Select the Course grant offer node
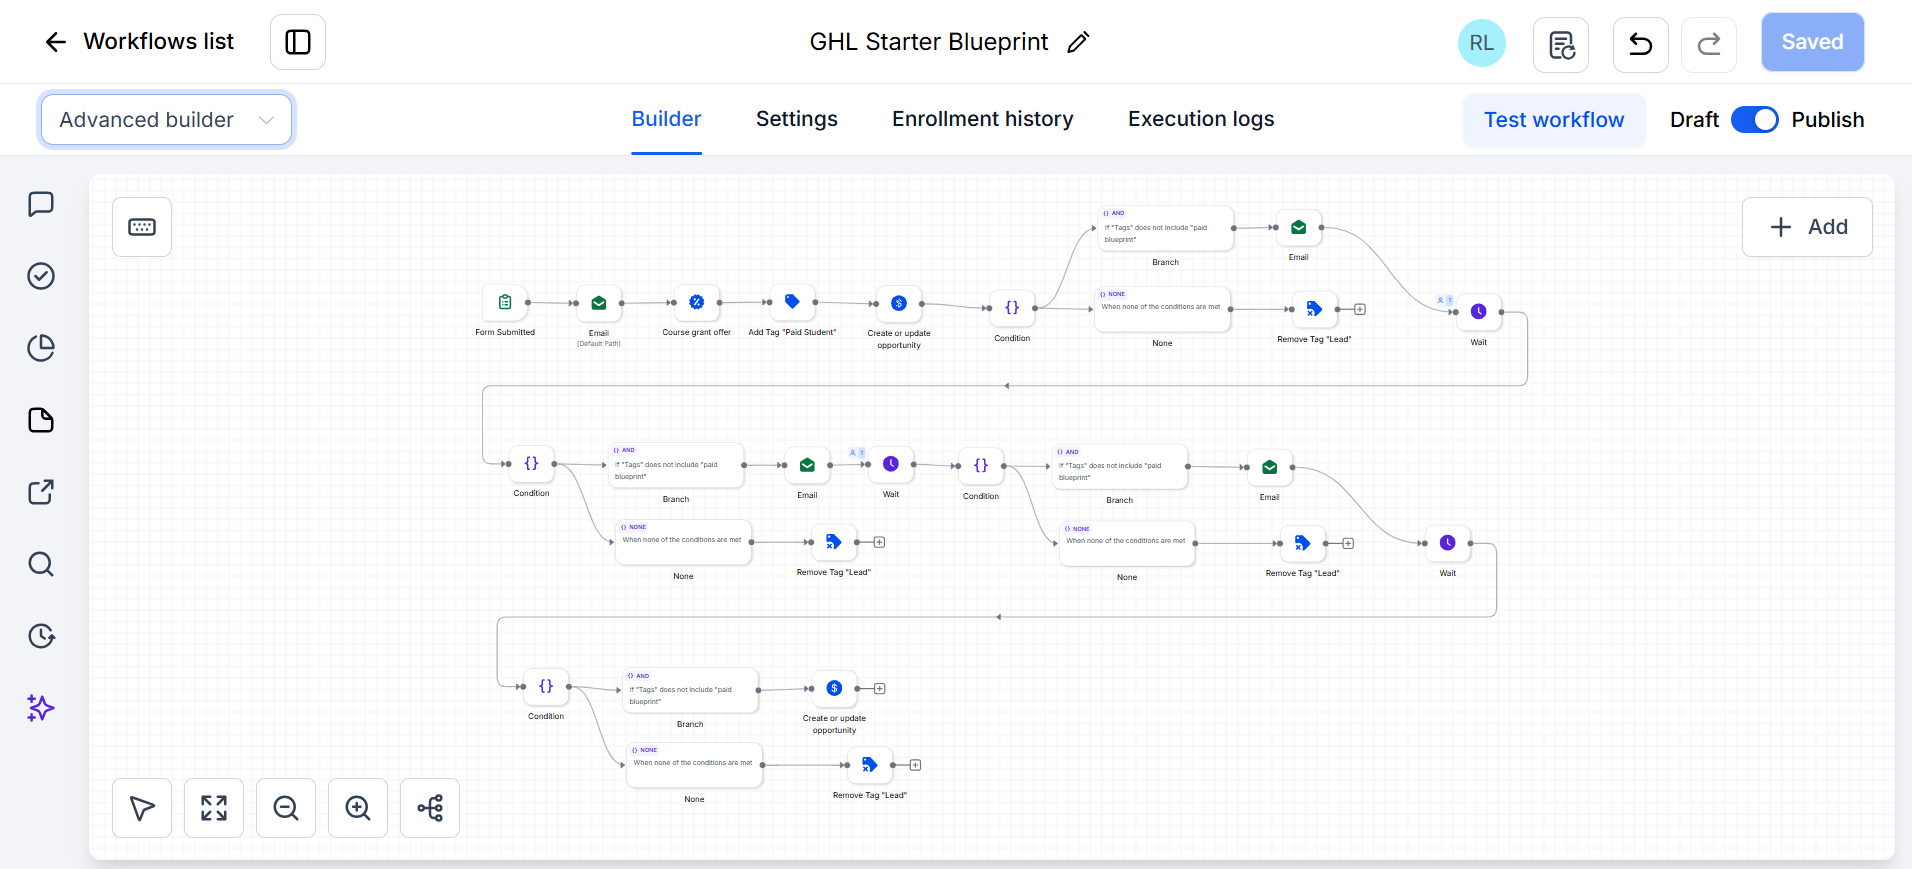 pyautogui.click(x=697, y=302)
